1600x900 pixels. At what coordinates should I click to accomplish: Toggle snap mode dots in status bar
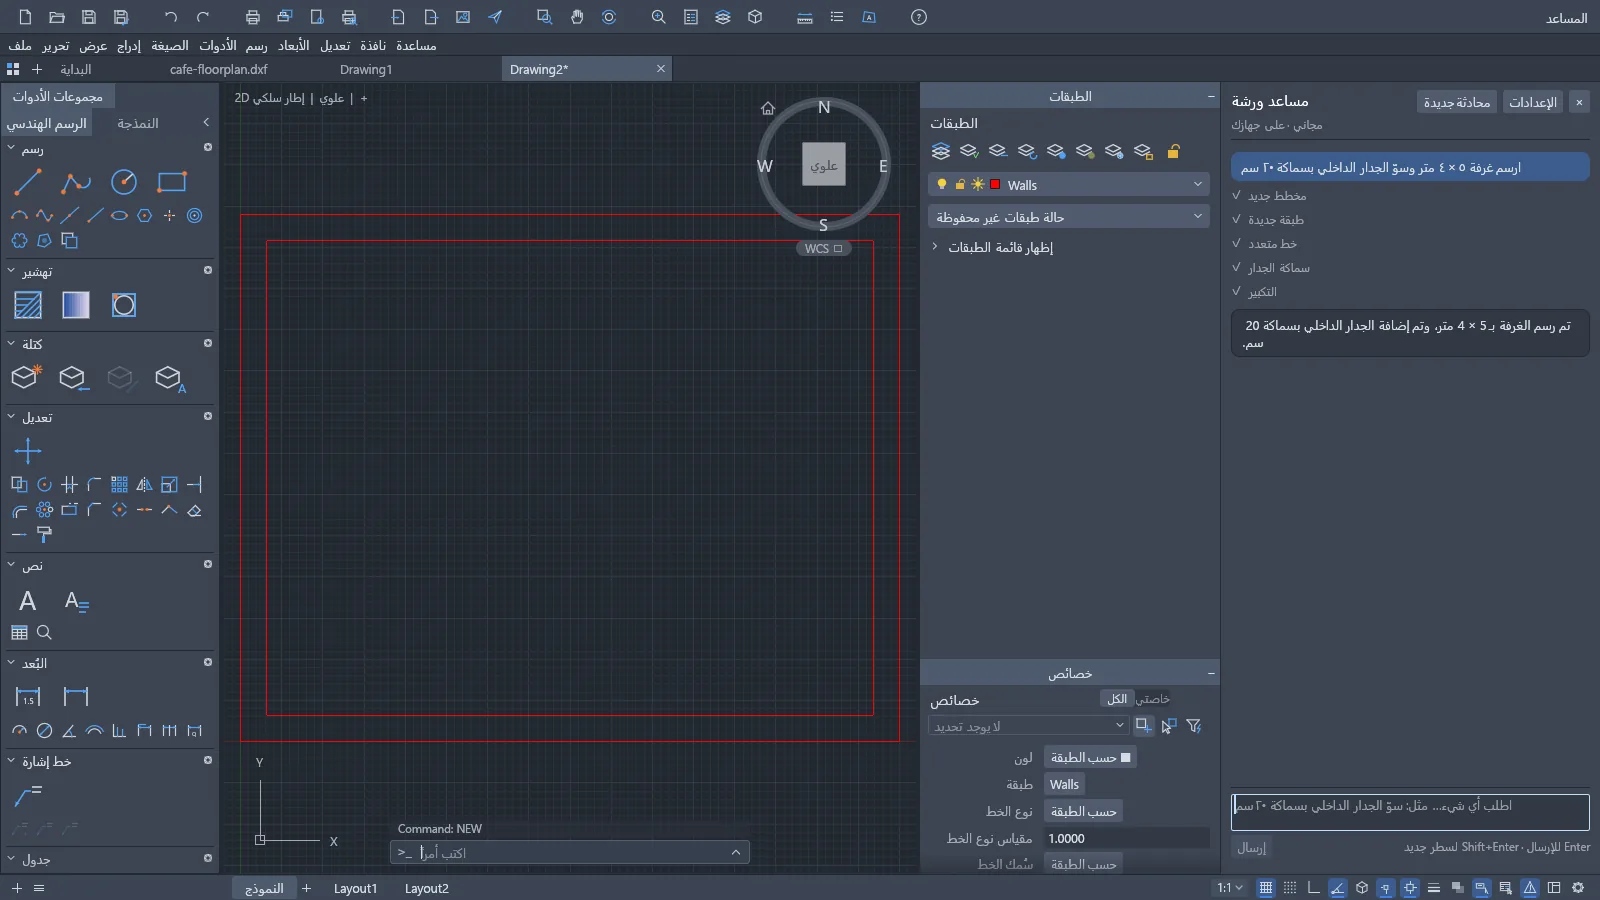point(1290,888)
